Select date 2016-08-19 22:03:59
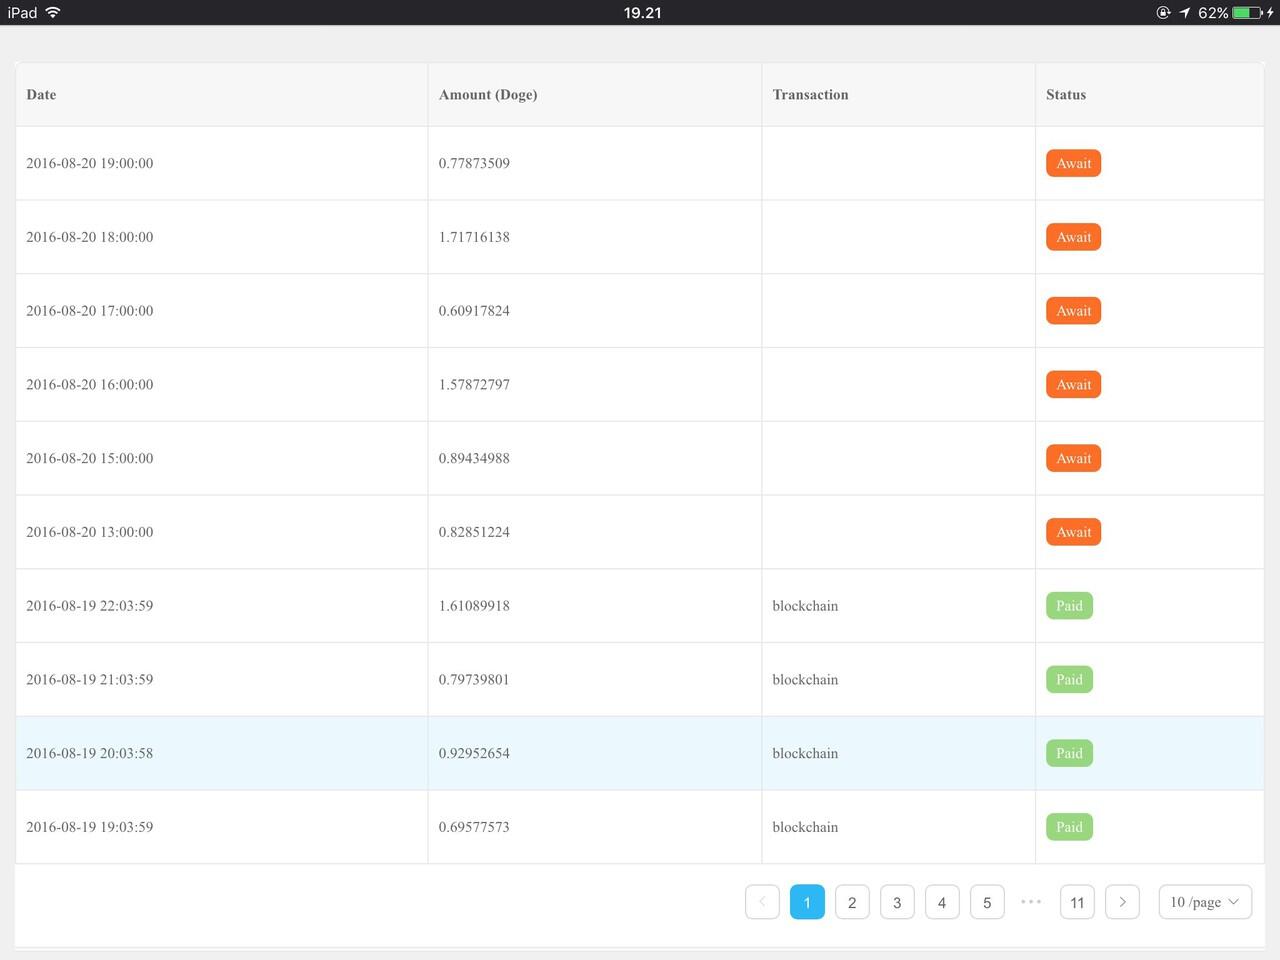1280x960 pixels. 90,606
